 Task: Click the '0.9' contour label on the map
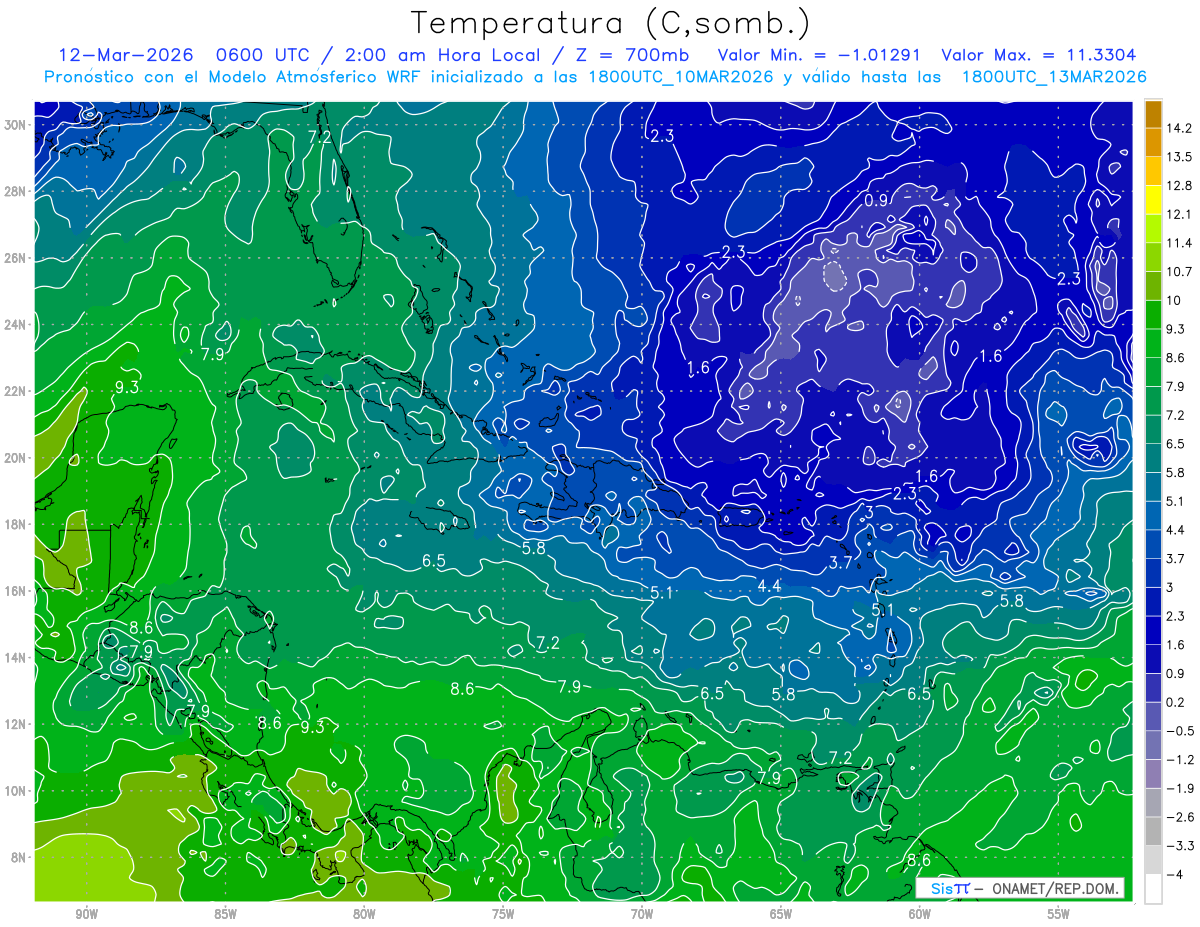coord(877,200)
